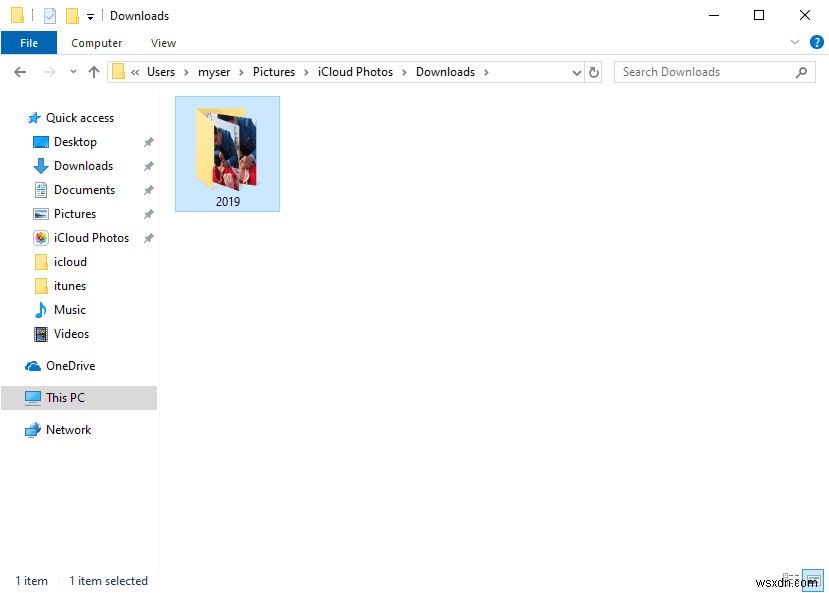Viewport: 829px width, 593px height.
Task: Minimize the Downloads window
Action: [x=714, y=15]
